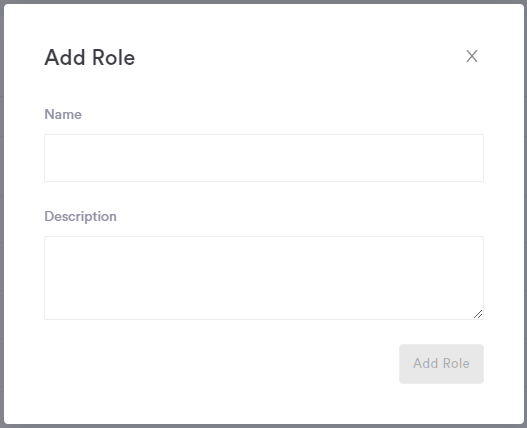This screenshot has height=428, width=527.
Task: Click the gray overlay right of the modal
Action: pyautogui.click(x=525, y=214)
